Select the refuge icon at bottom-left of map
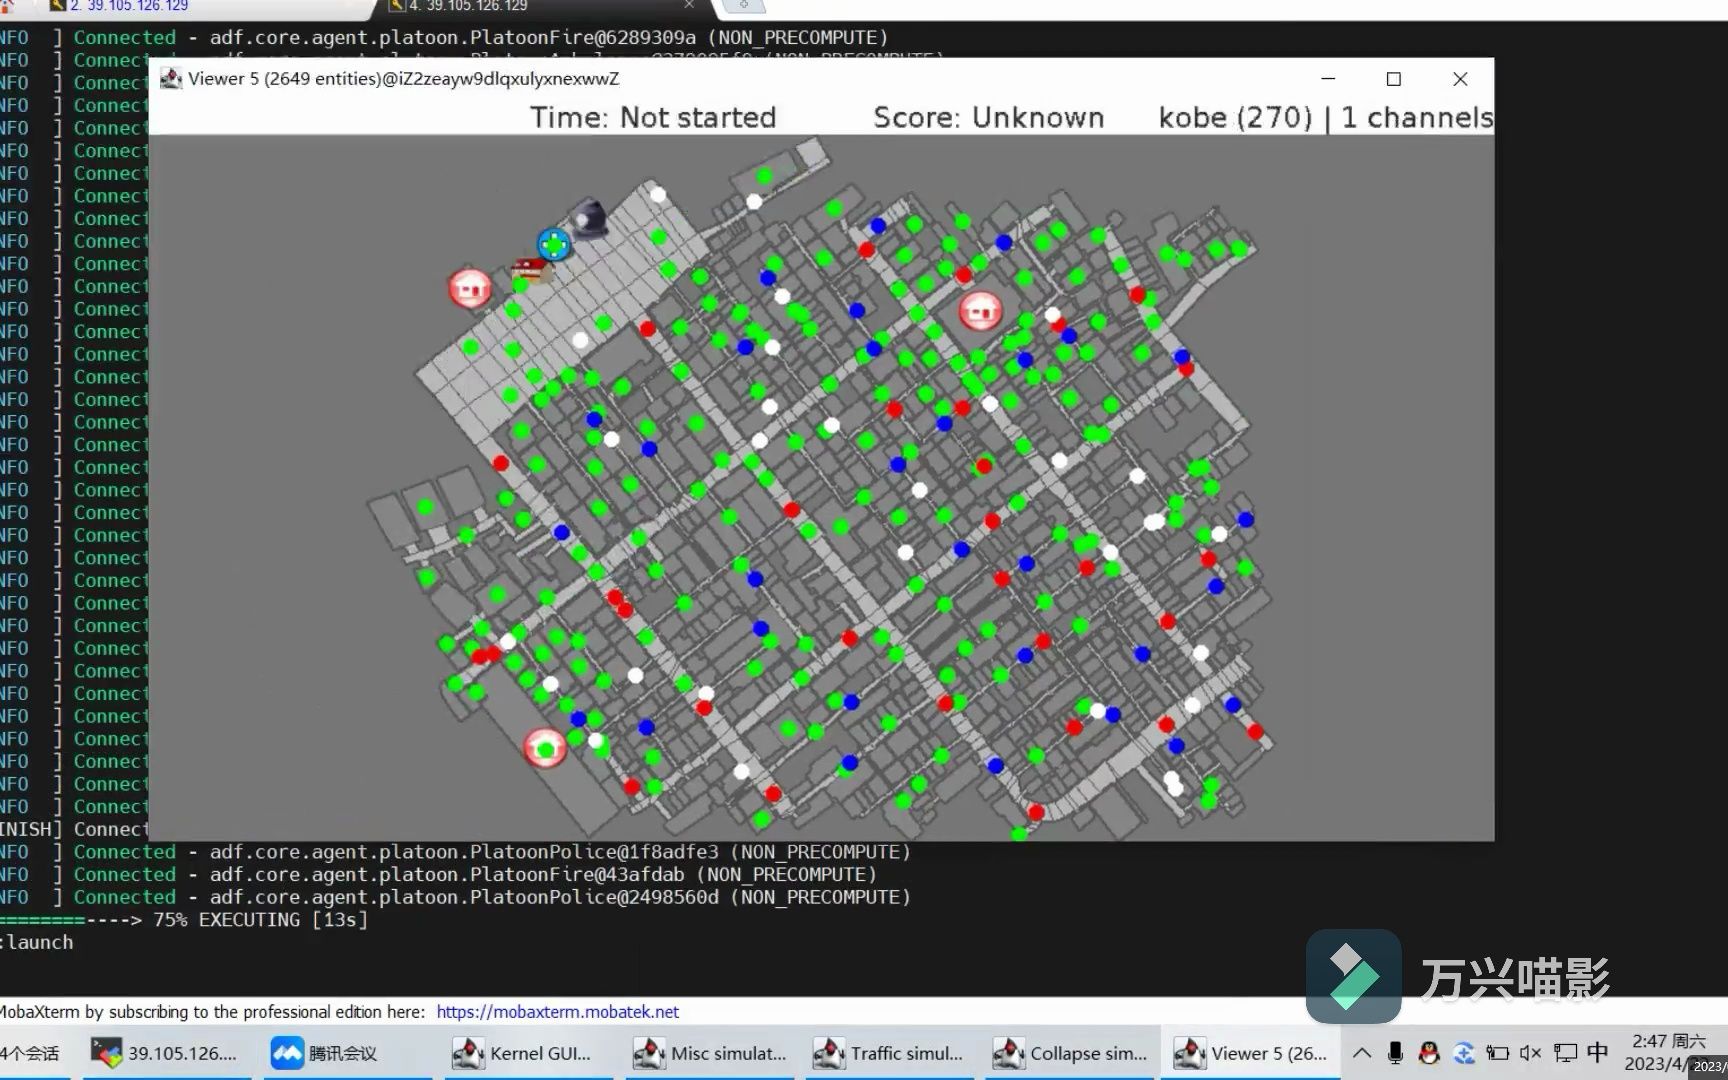1728x1080 pixels. [x=545, y=747]
